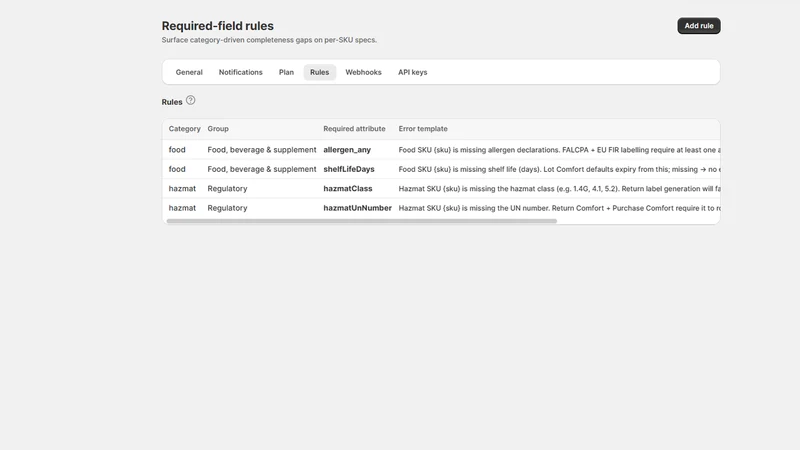The image size is (800, 450).
Task: Click the Error template column header
Action: tap(423, 129)
